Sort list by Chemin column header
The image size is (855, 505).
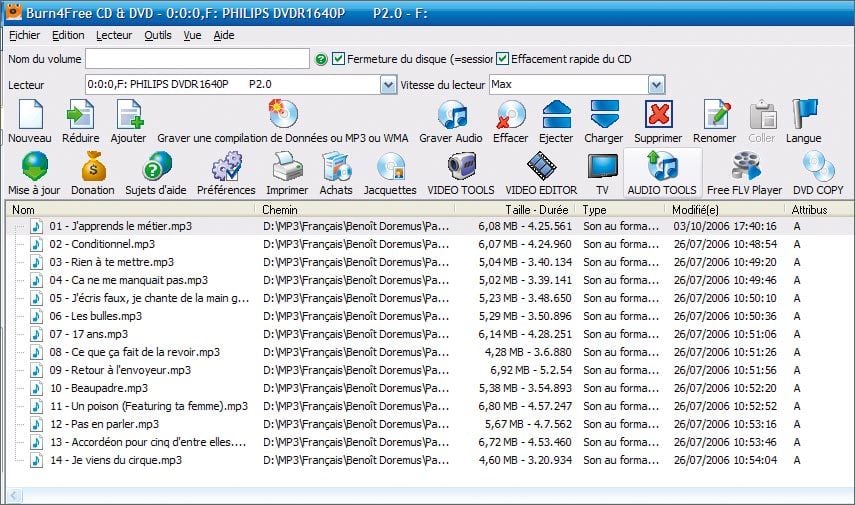[354, 209]
